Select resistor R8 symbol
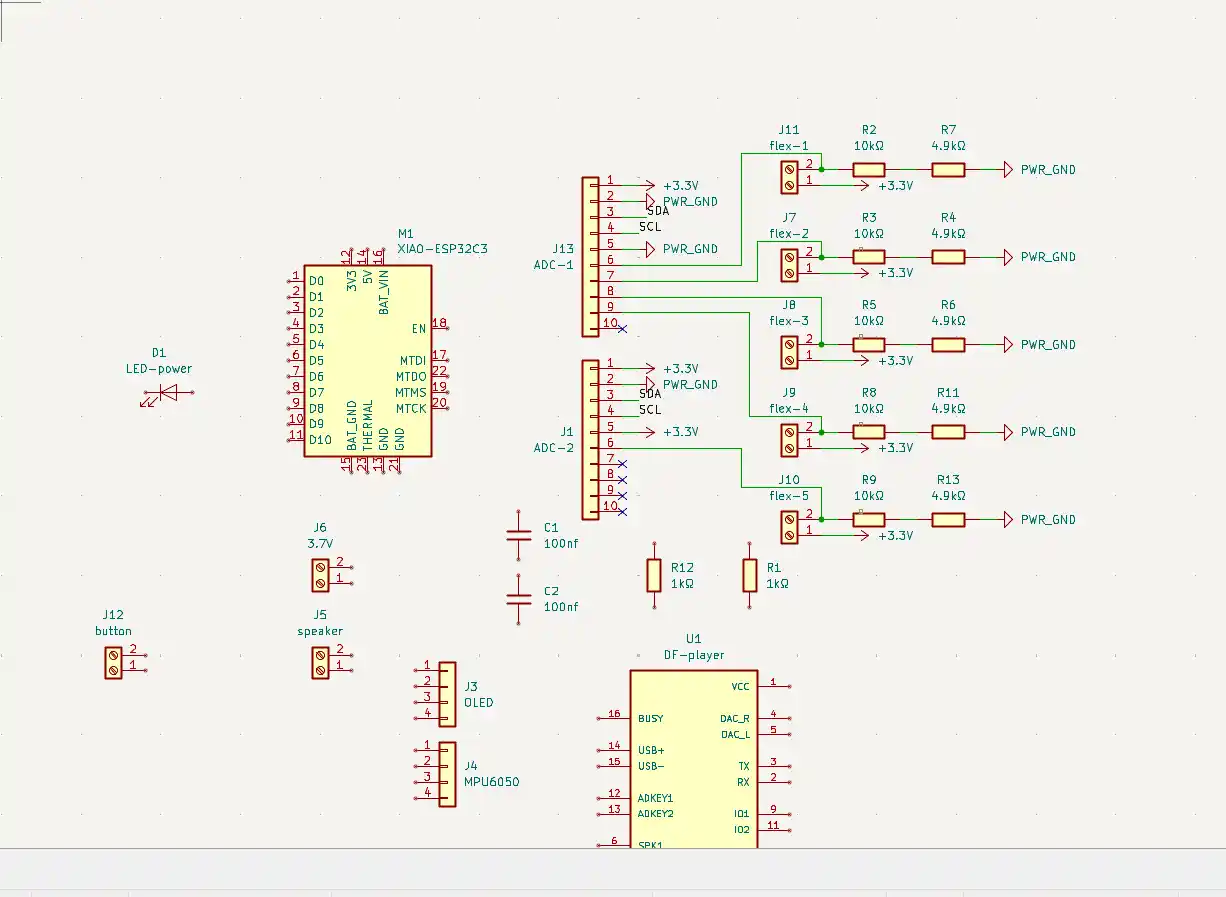The image size is (1226, 897). (x=869, y=432)
